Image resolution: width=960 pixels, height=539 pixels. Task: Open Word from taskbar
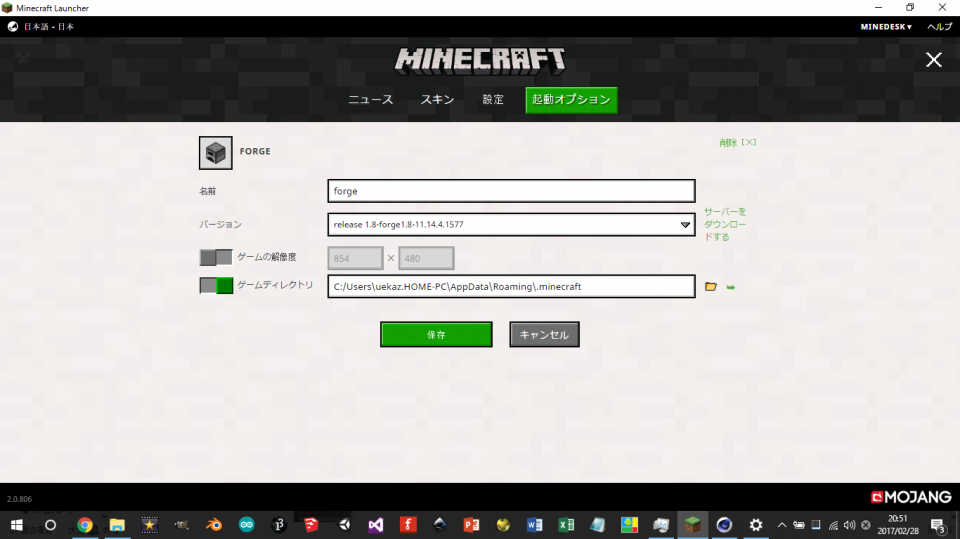click(x=534, y=525)
